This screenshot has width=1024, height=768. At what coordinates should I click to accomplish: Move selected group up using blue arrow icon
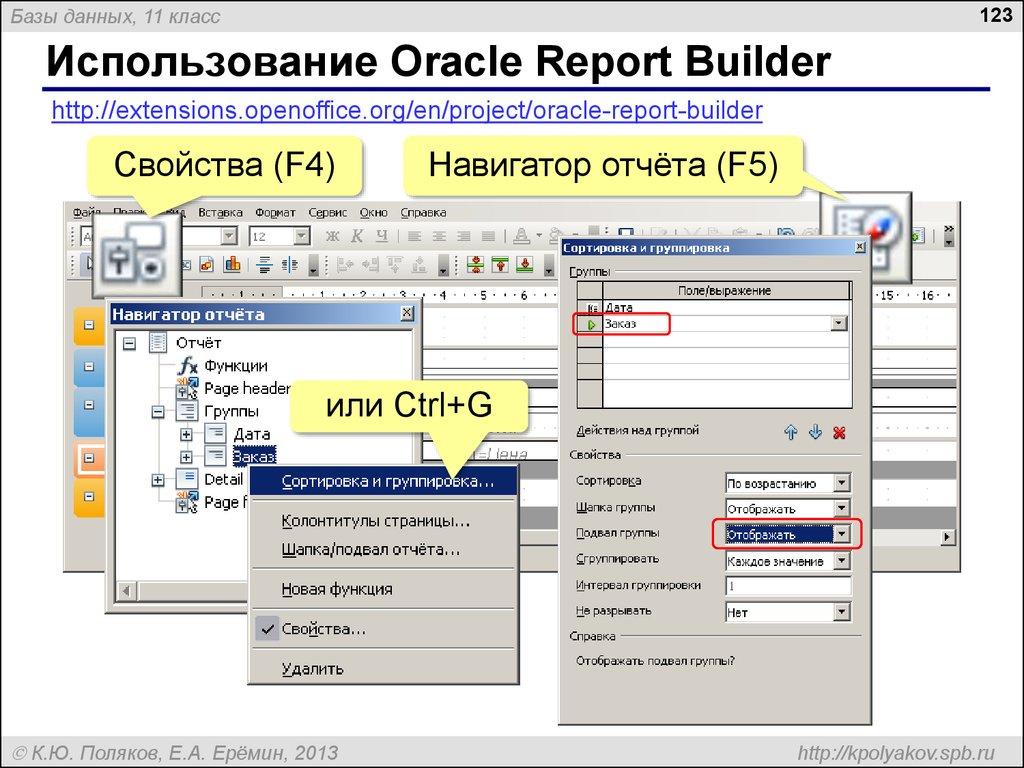pyautogui.click(x=790, y=431)
